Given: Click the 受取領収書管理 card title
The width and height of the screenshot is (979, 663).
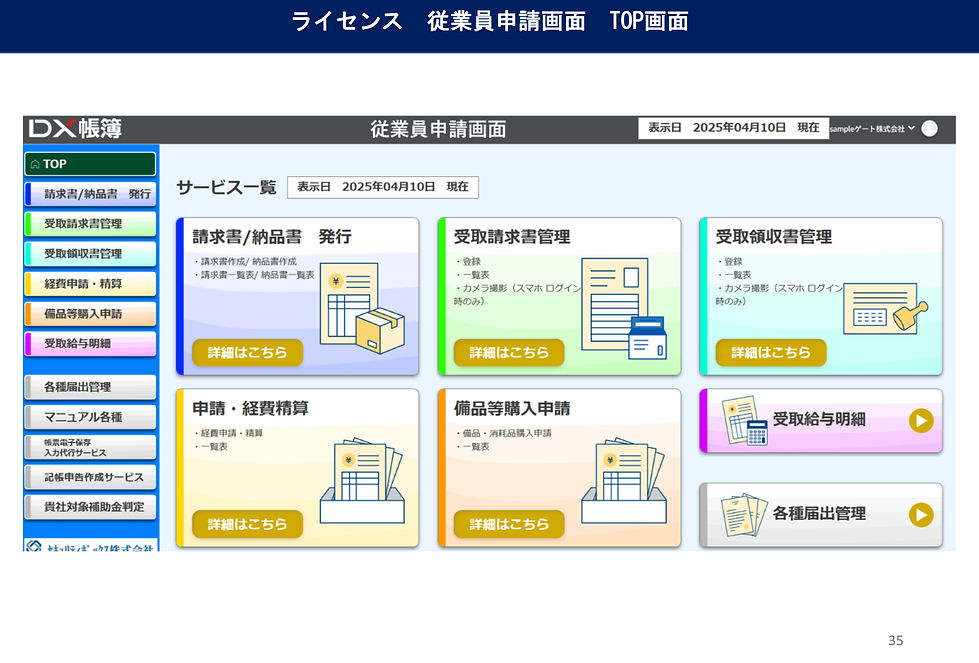Looking at the screenshot, I should click(774, 237).
